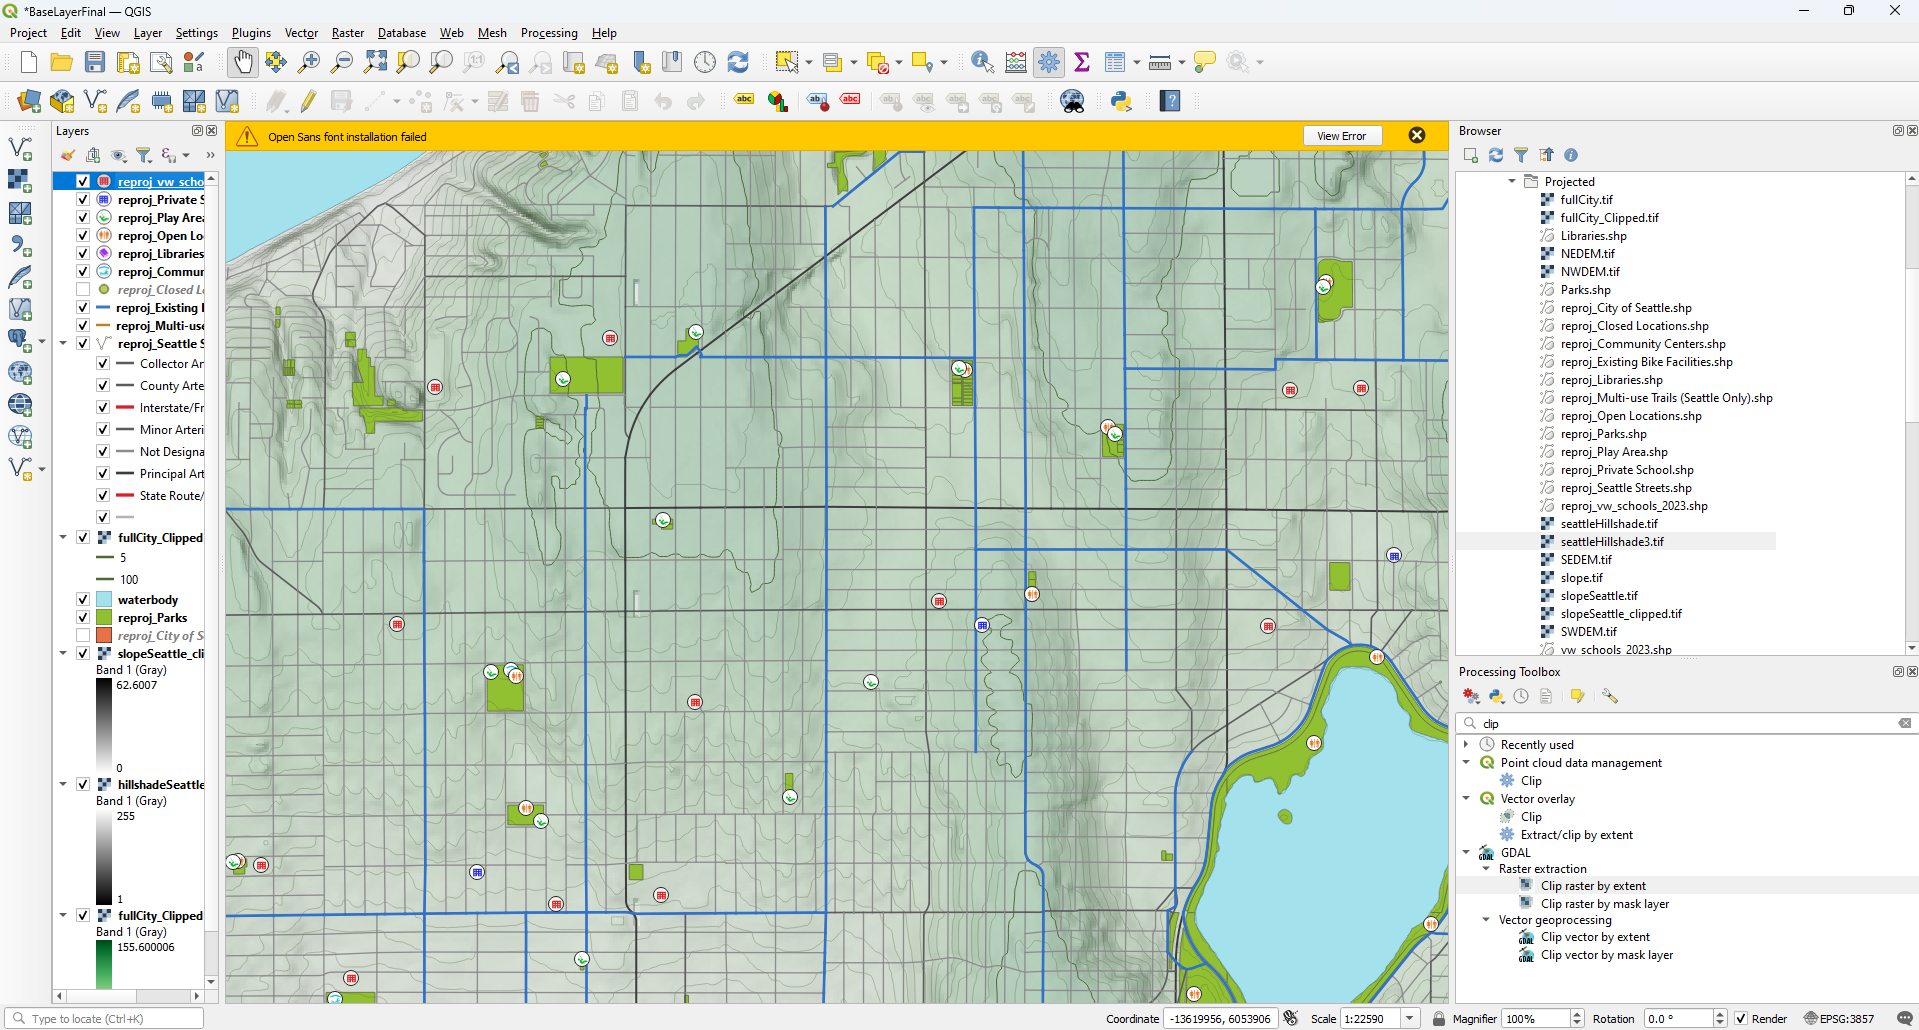1919x1030 pixels.
Task: Click the View Error button
Action: click(1342, 136)
